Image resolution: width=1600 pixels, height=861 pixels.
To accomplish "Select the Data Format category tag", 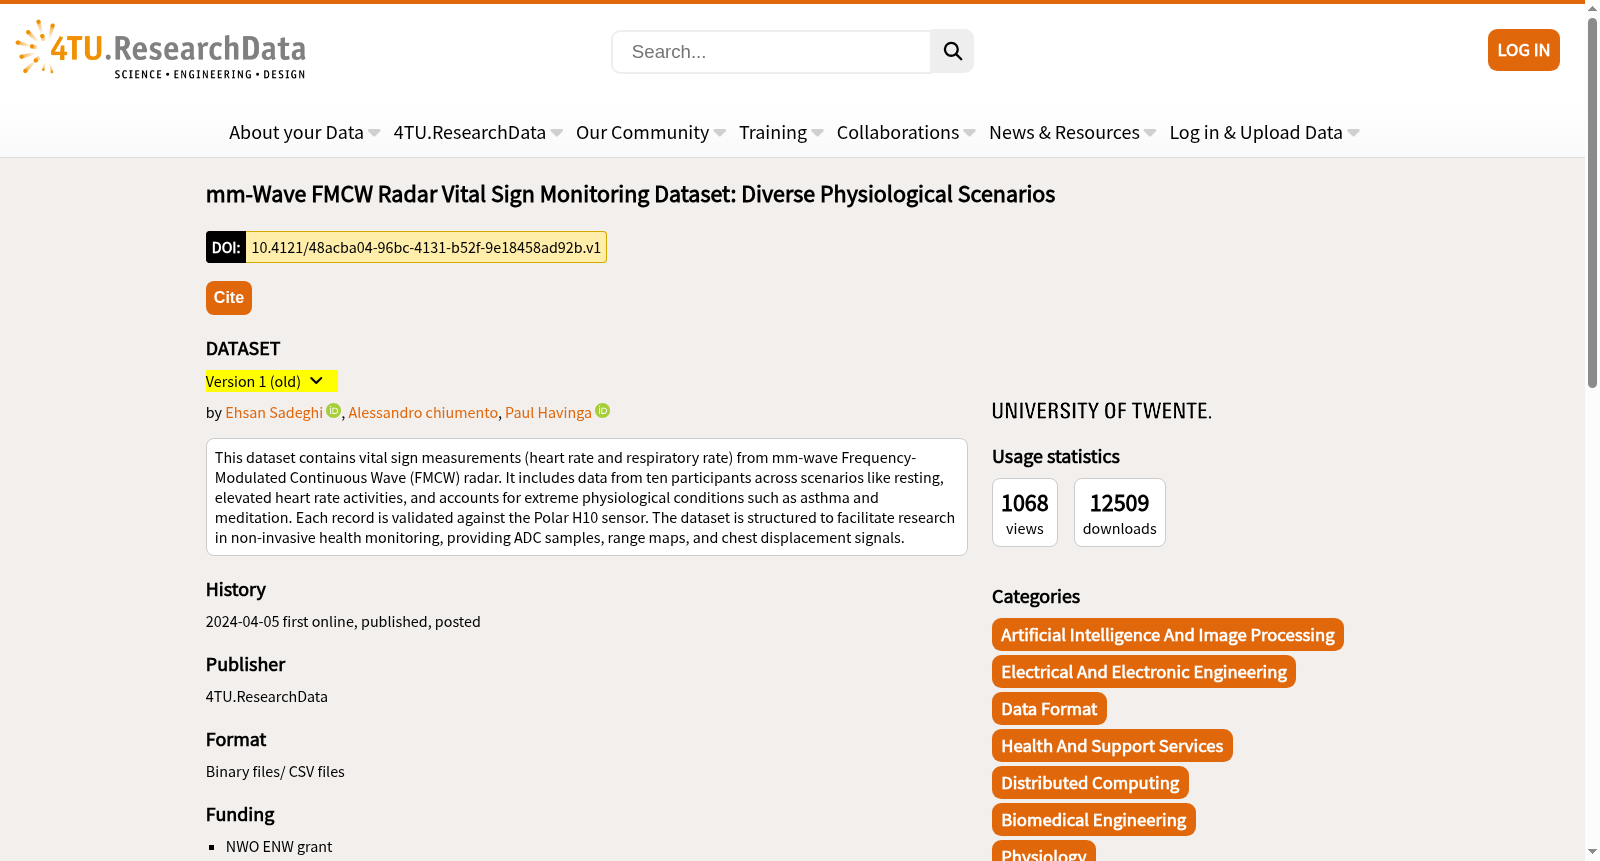I will tap(1049, 709).
